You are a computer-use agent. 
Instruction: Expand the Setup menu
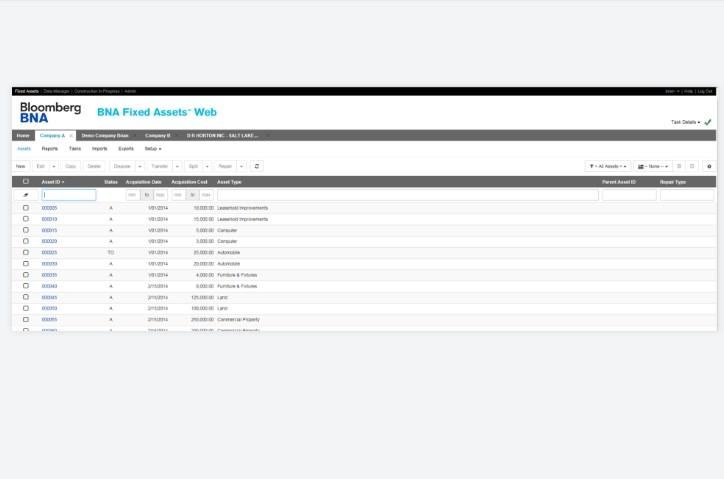pyautogui.click(x=153, y=149)
